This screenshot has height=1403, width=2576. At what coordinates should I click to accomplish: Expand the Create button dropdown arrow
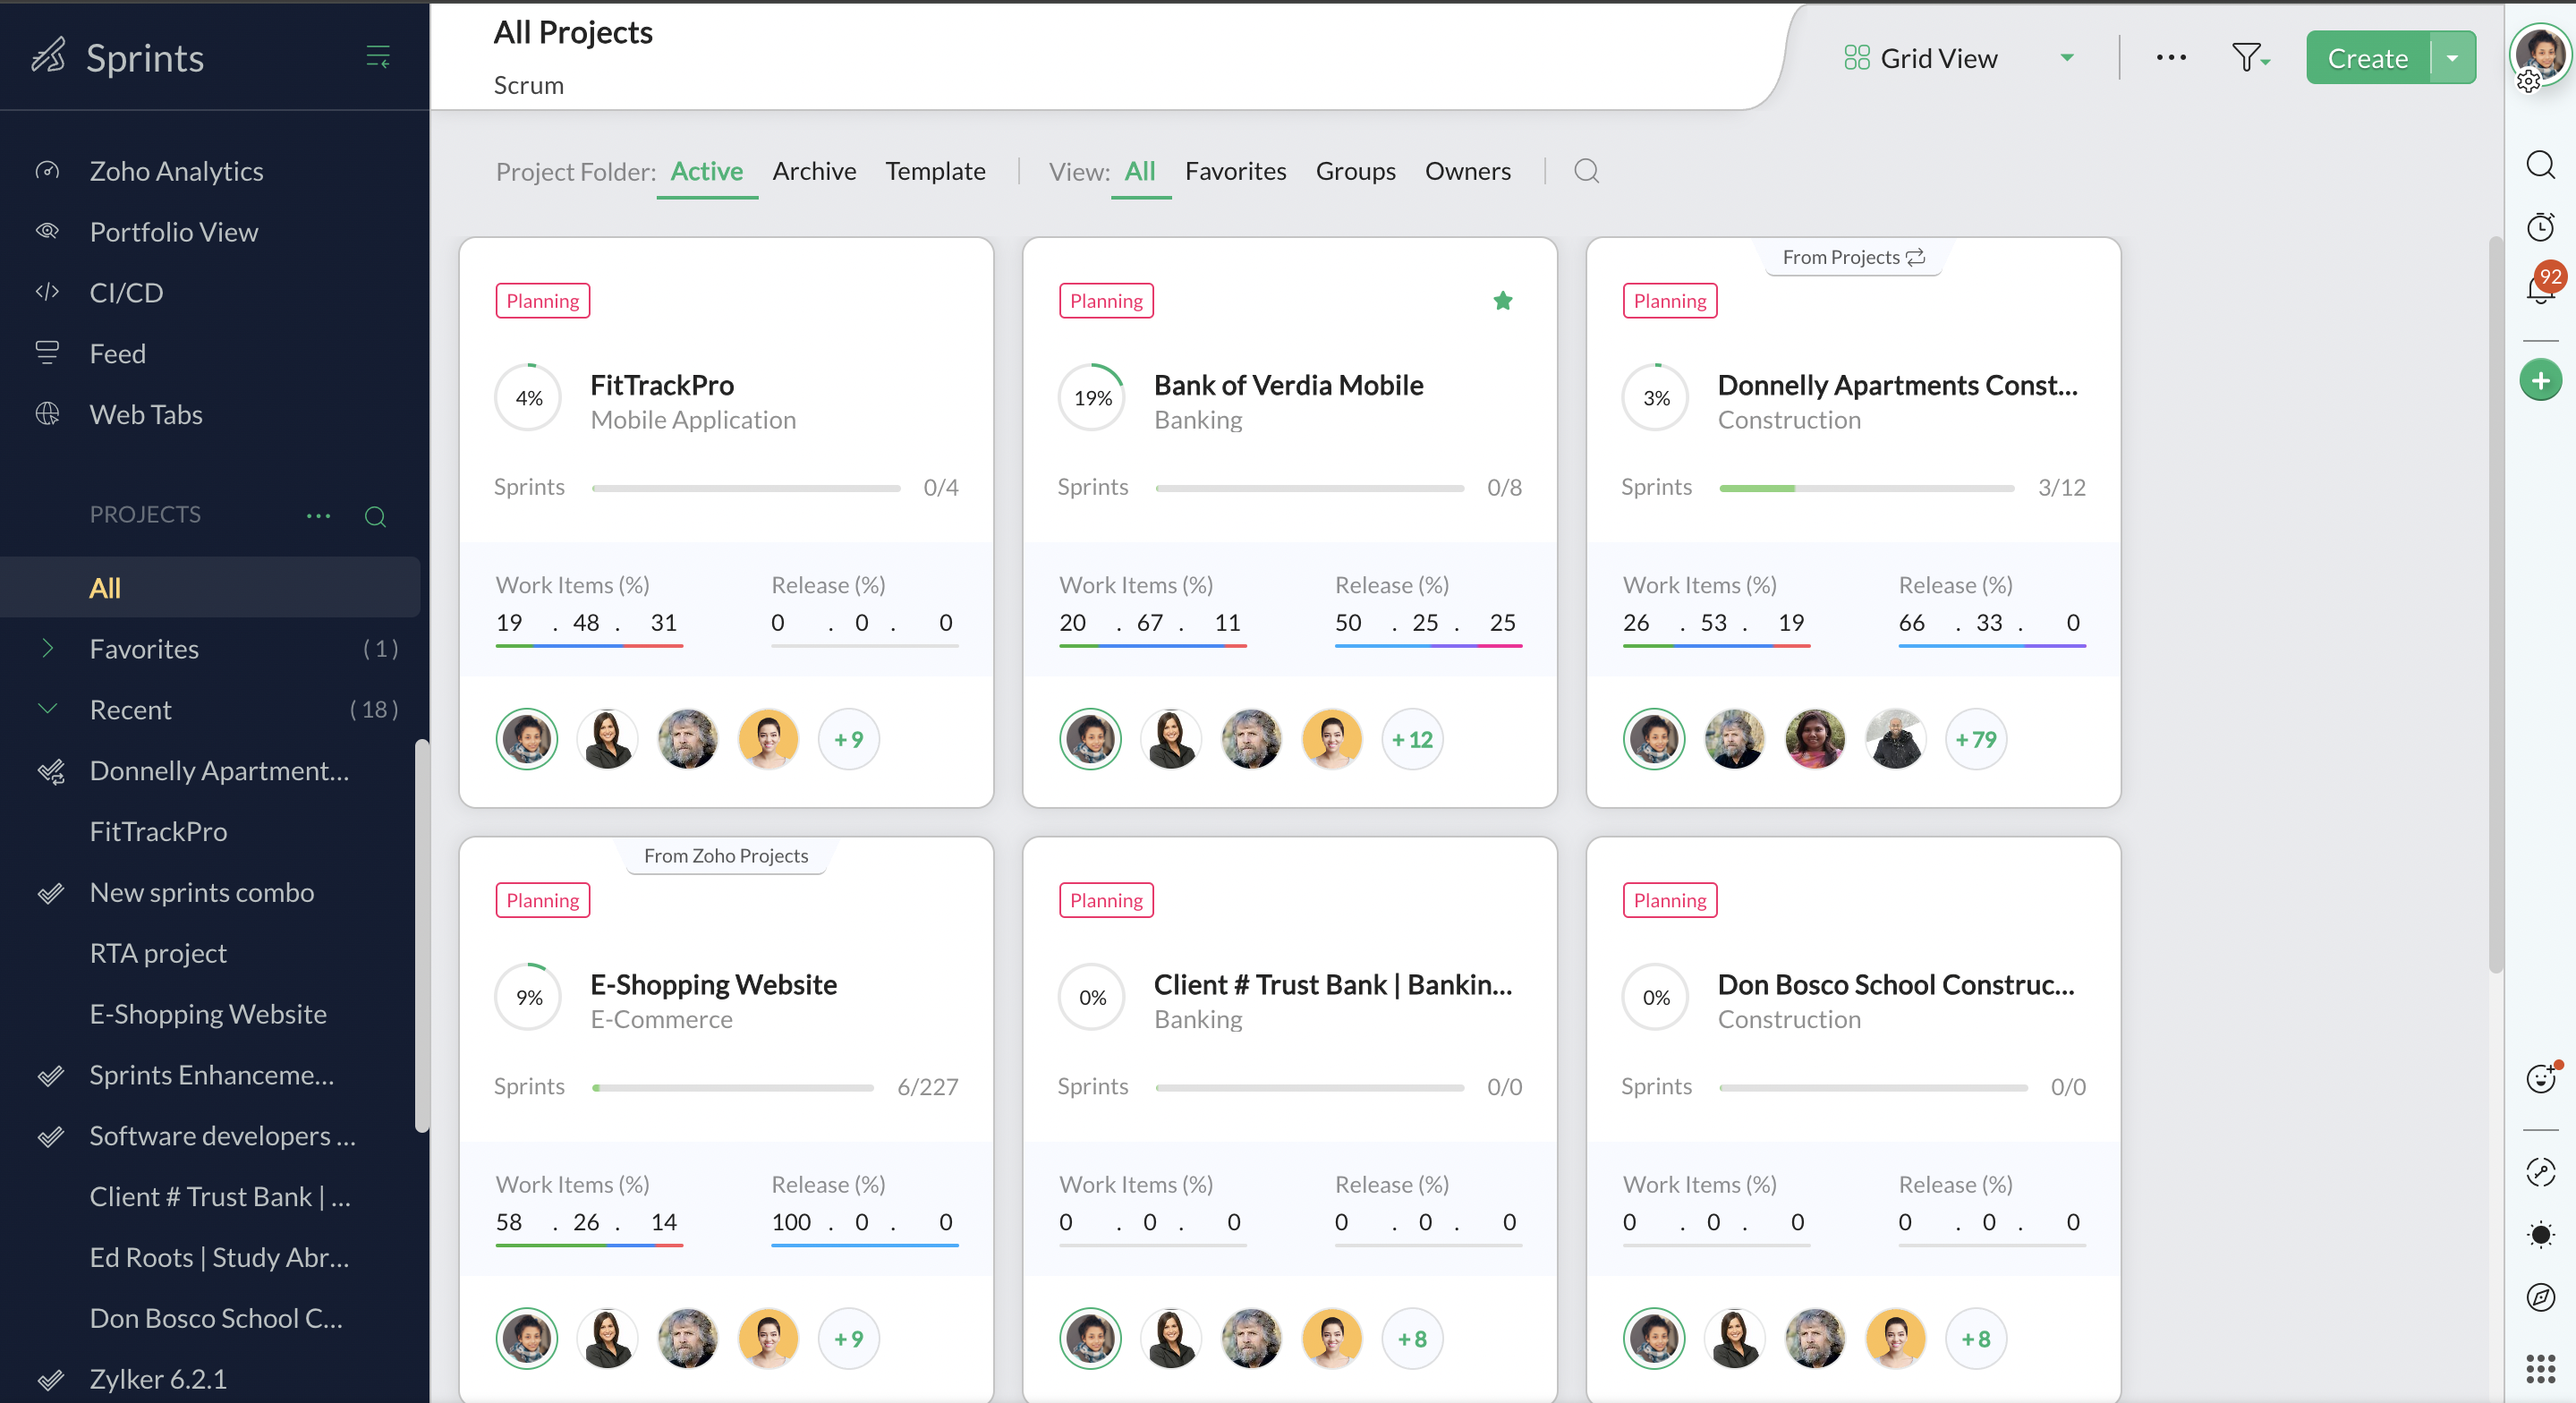click(2452, 58)
